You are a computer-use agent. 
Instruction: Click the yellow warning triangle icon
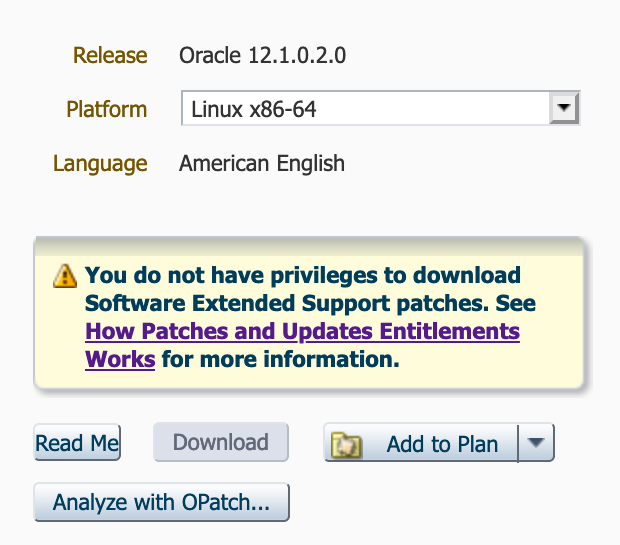click(x=65, y=276)
